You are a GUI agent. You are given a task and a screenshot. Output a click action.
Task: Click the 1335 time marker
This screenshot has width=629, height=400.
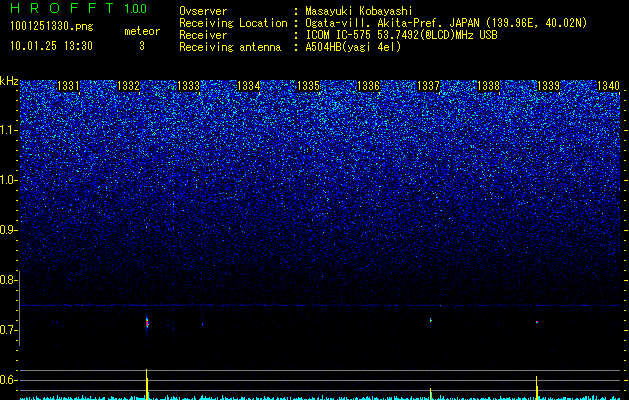point(308,86)
